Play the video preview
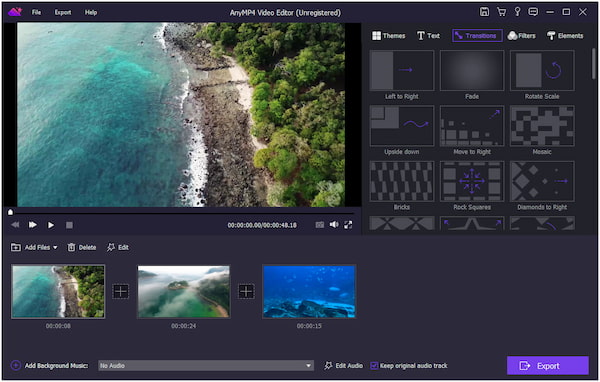The image size is (600, 382). (x=51, y=225)
